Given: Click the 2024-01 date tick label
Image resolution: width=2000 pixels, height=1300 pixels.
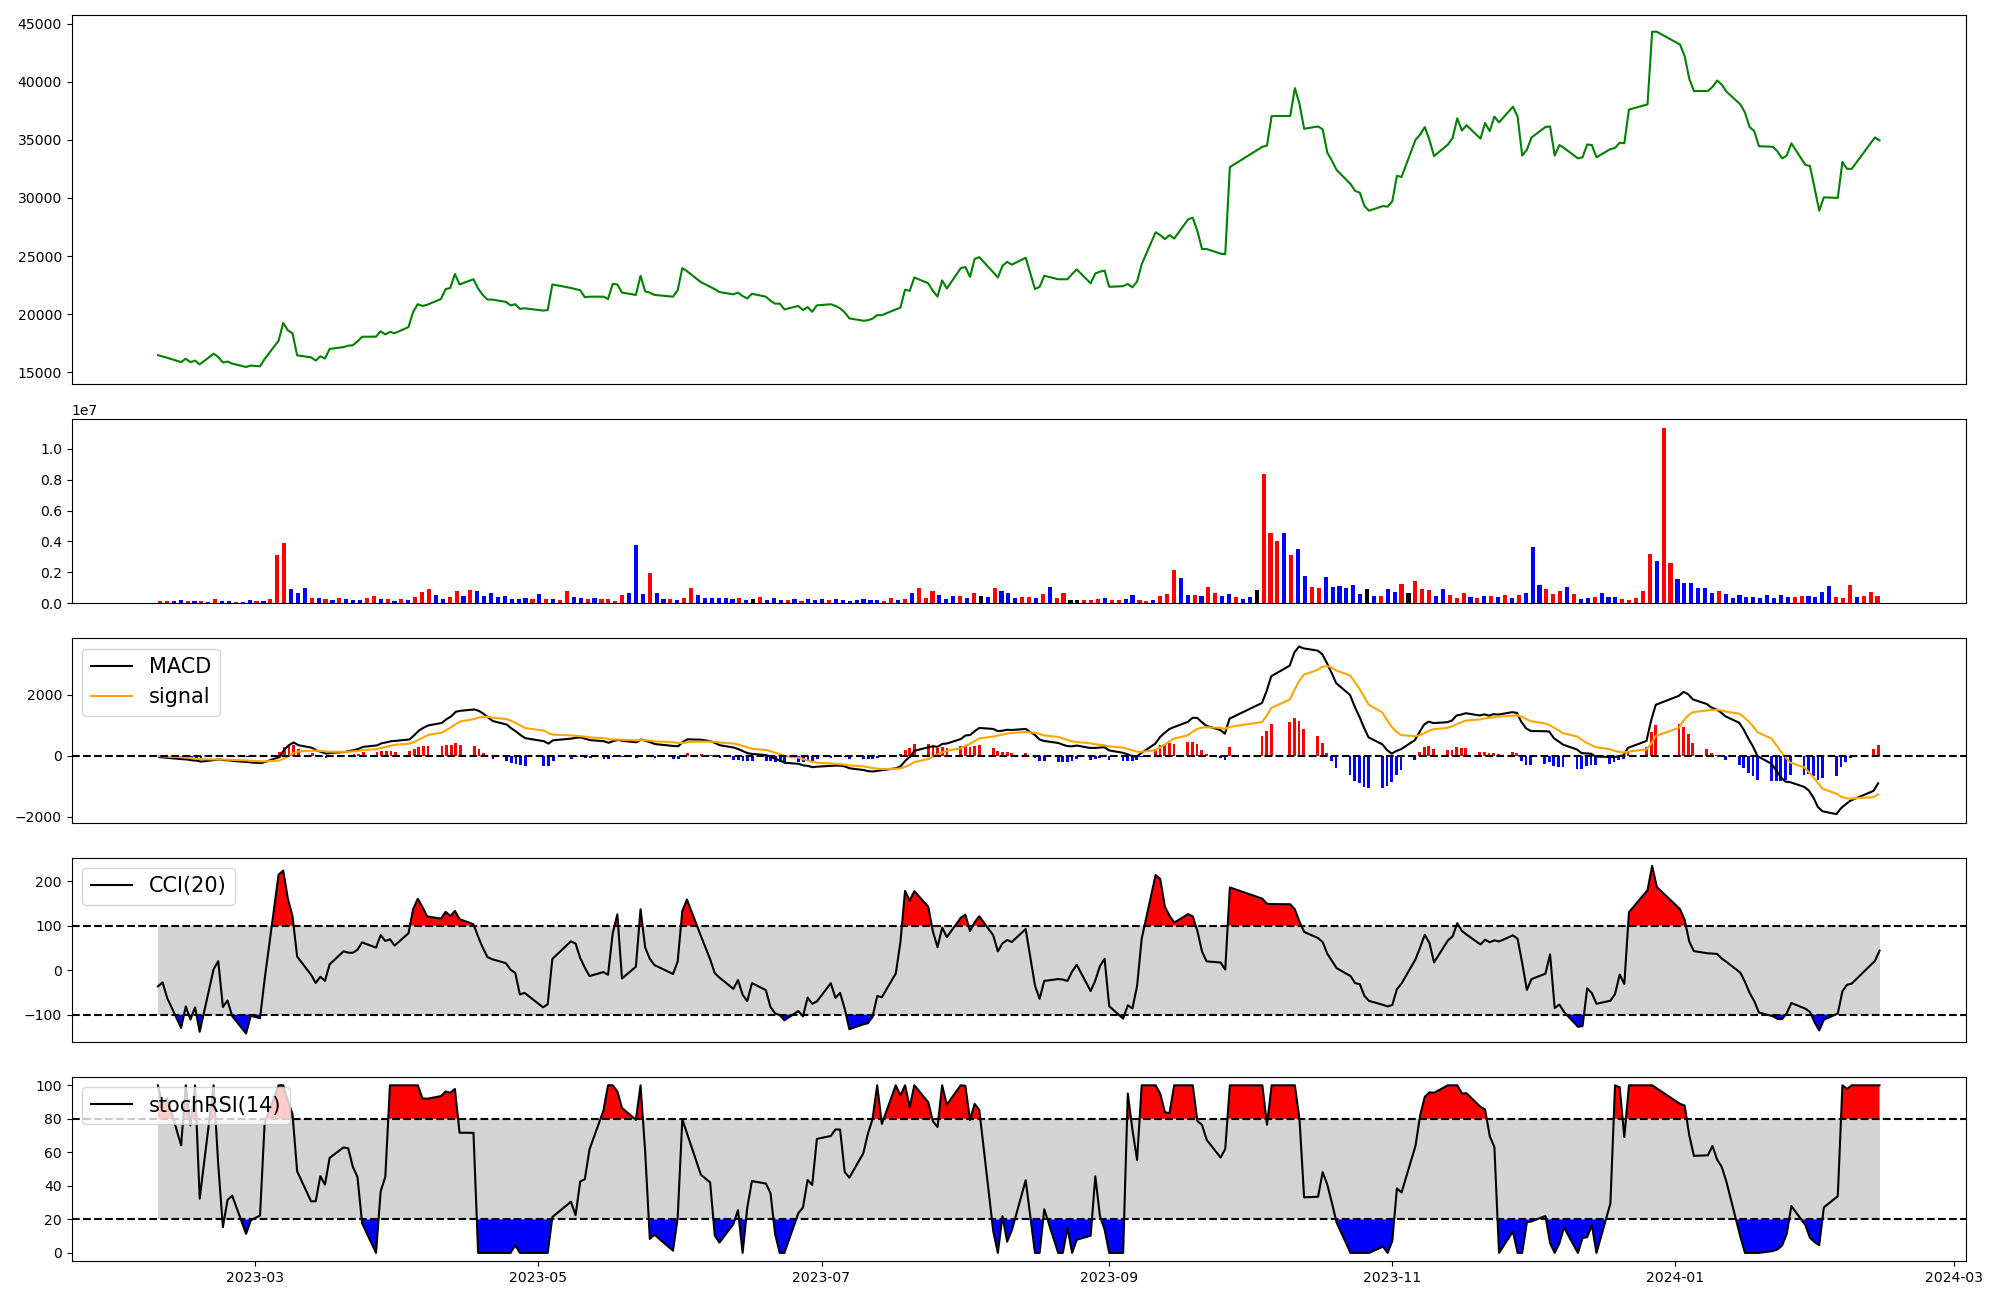Looking at the screenshot, I should coord(1675,1276).
